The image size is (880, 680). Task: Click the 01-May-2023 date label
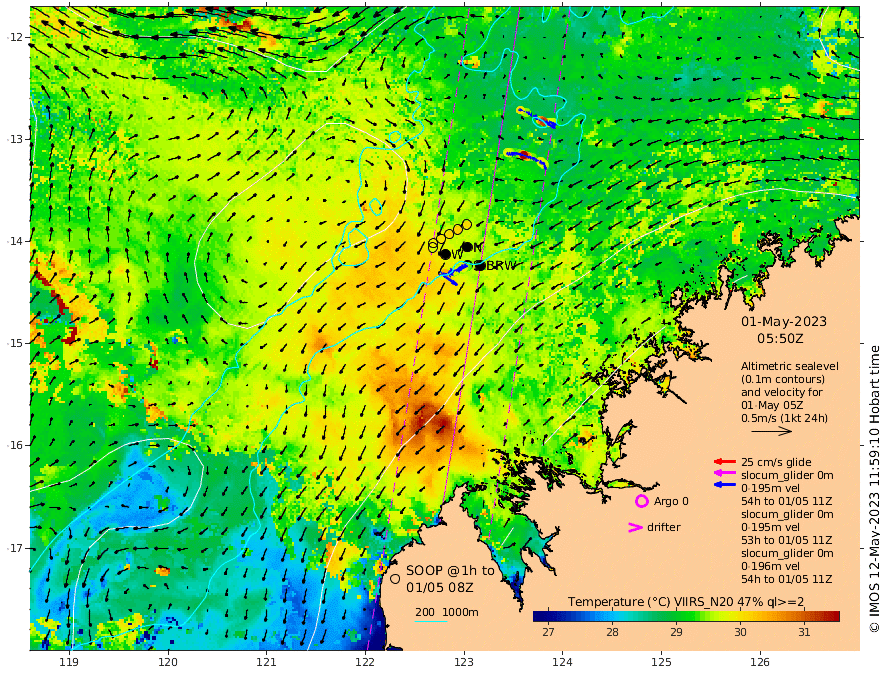(784, 321)
